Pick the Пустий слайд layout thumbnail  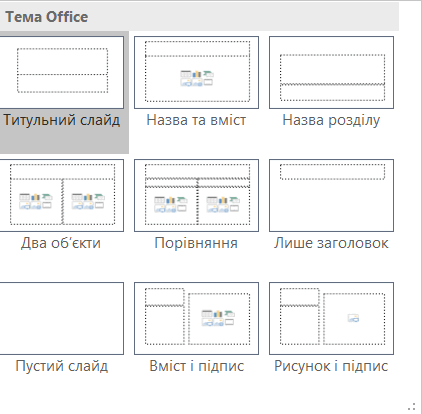coord(61,318)
